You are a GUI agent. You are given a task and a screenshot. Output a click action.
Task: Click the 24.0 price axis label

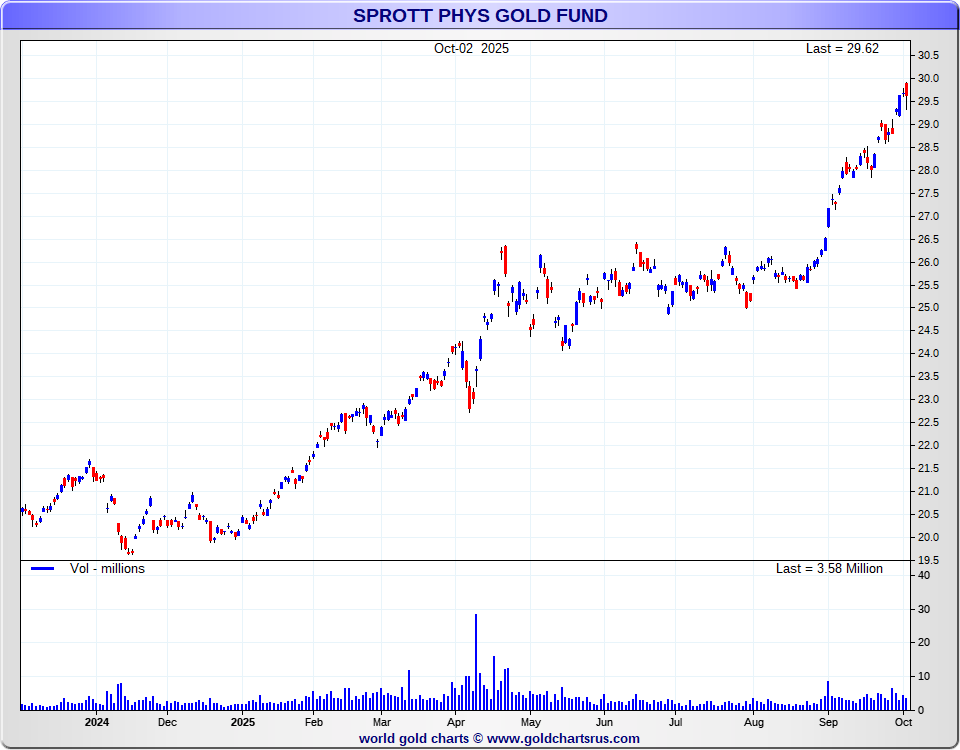pyautogui.click(x=928, y=353)
